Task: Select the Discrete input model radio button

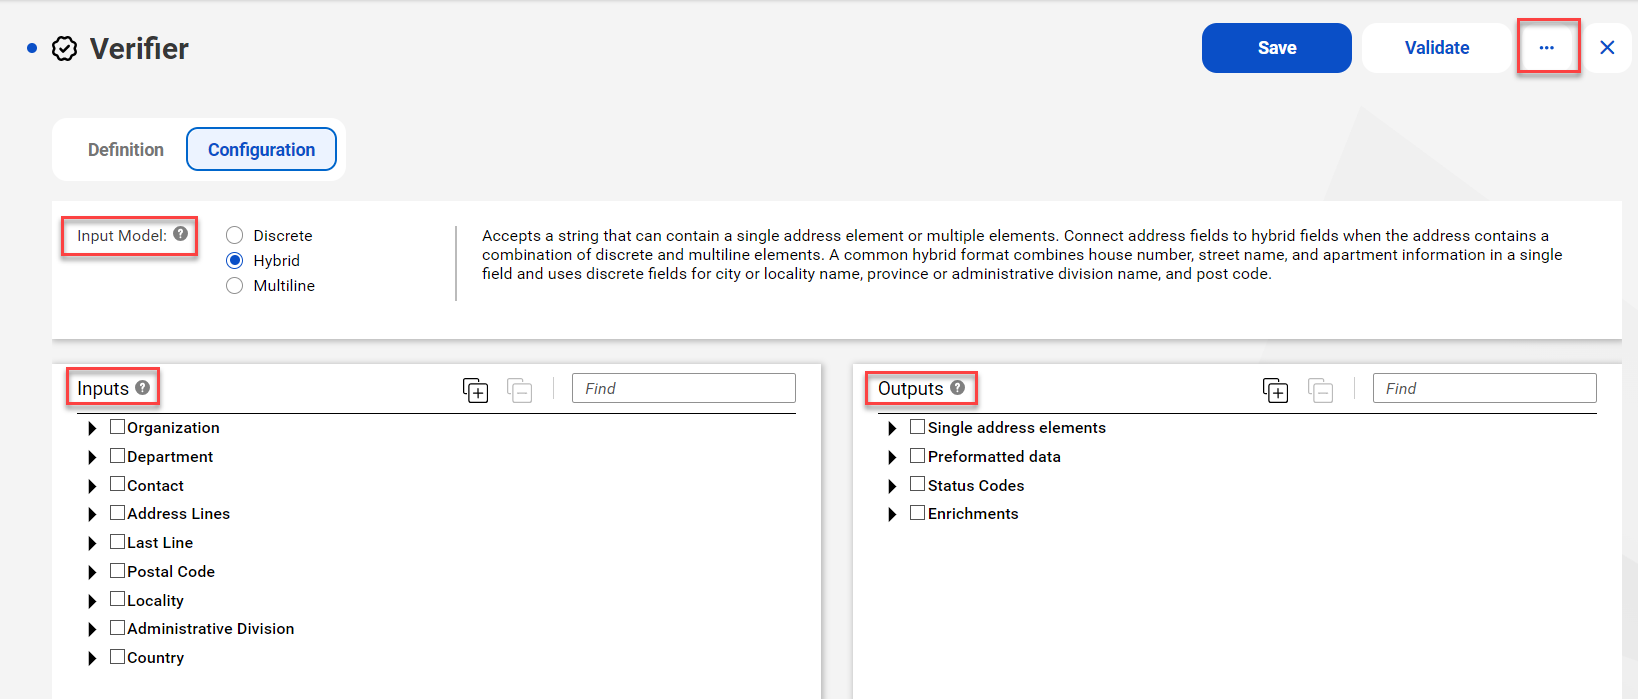Action: point(235,235)
